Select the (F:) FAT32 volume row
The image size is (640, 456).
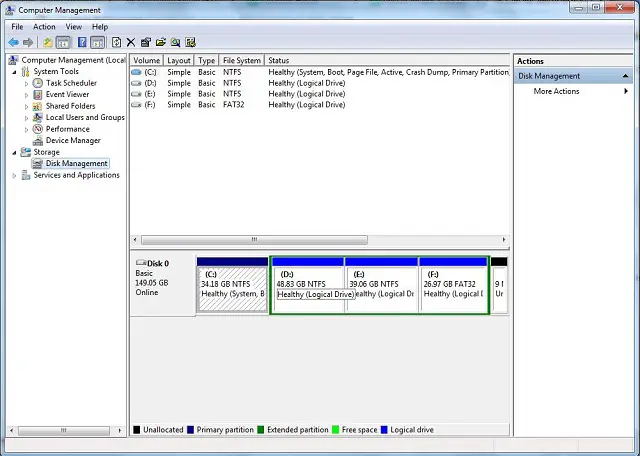click(x=320, y=105)
